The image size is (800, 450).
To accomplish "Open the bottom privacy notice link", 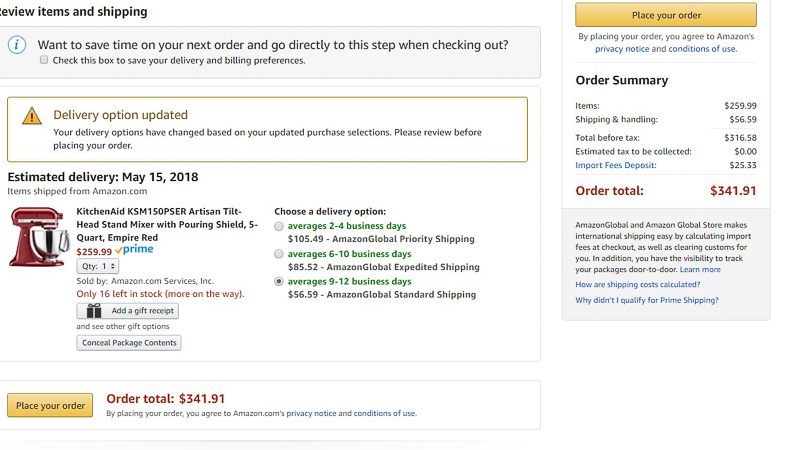I will point(311,413).
